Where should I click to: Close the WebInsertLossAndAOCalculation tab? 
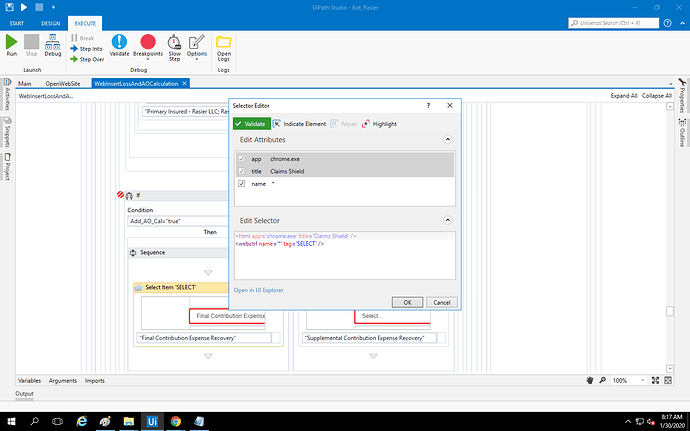(x=185, y=83)
